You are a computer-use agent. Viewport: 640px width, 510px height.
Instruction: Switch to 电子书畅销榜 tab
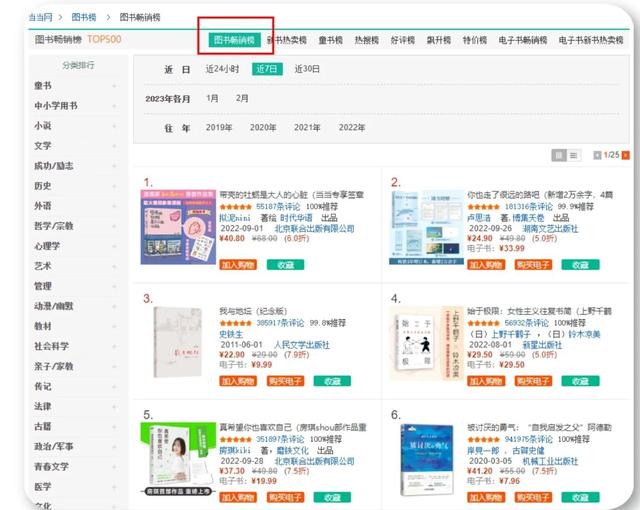pyautogui.click(x=523, y=40)
